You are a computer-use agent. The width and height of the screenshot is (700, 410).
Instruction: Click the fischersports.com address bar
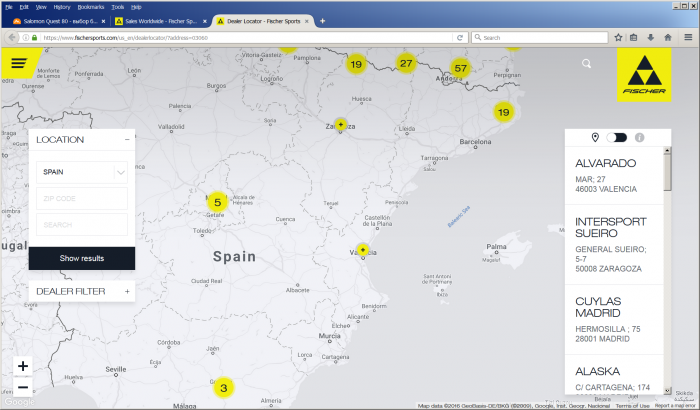pyautogui.click(x=246, y=38)
